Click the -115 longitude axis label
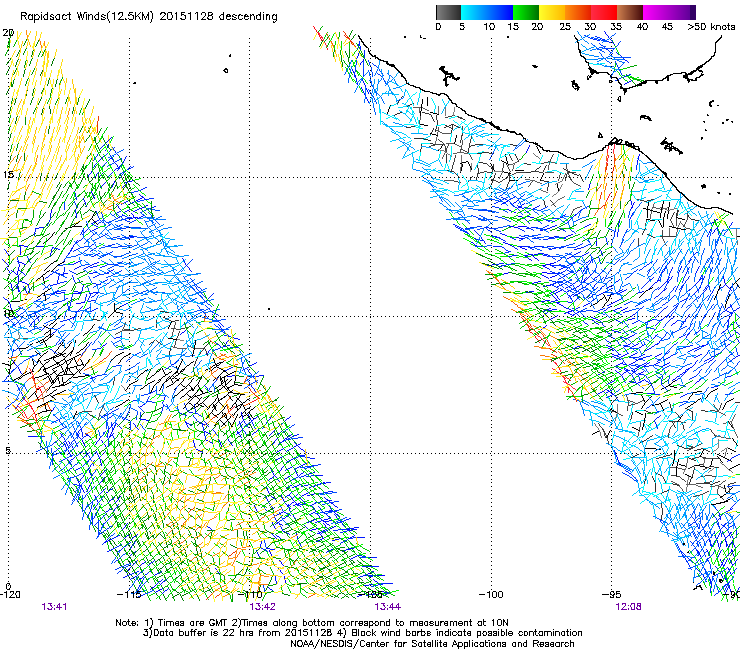Screen dimensions: 740x650 point(129,594)
